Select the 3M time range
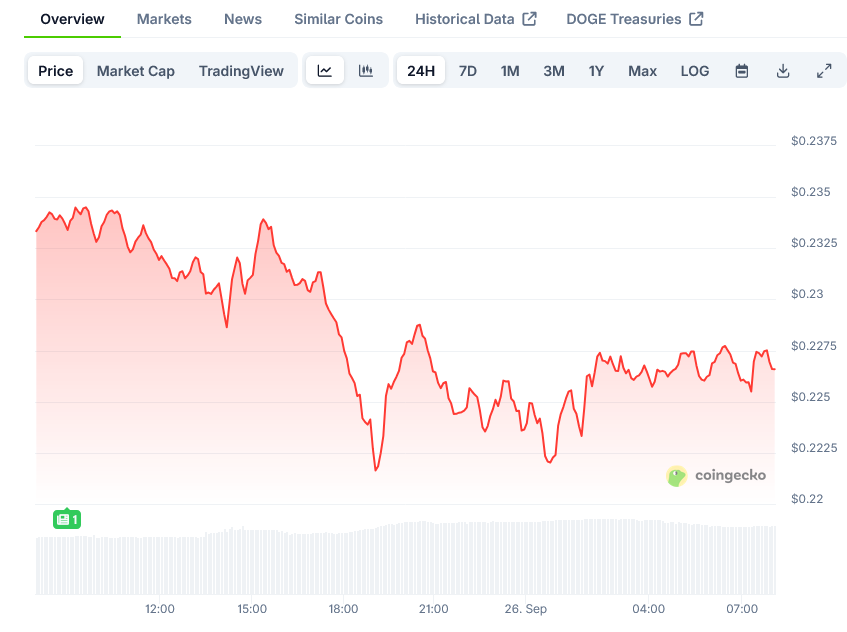This screenshot has height=632, width=847. coord(554,71)
